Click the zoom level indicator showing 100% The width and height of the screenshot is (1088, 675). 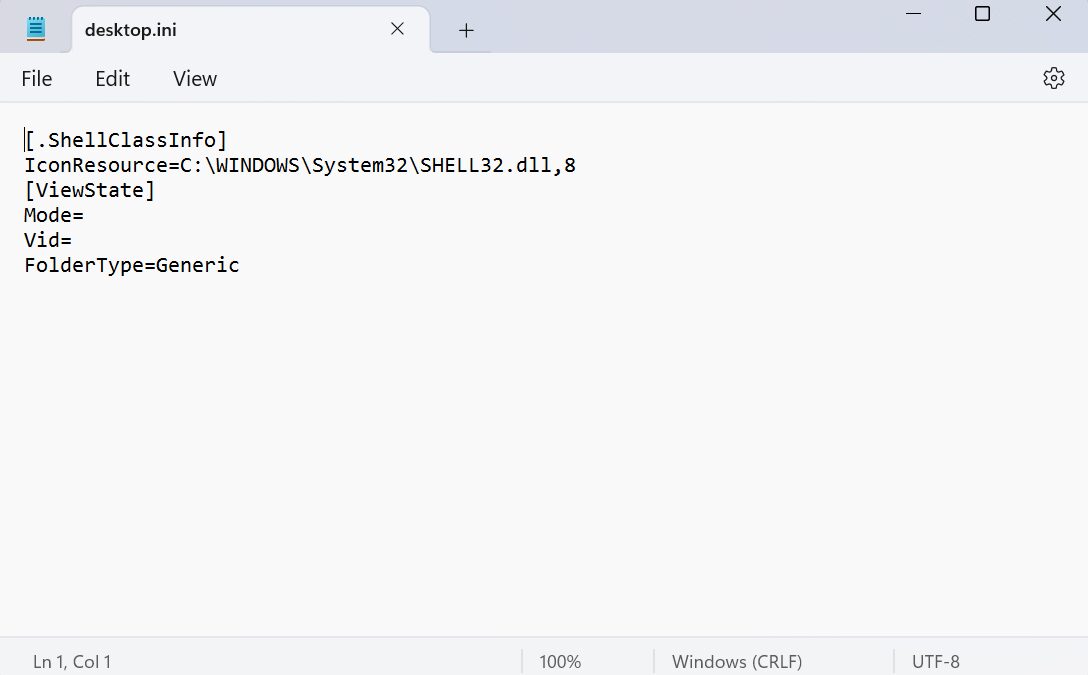coord(559,661)
